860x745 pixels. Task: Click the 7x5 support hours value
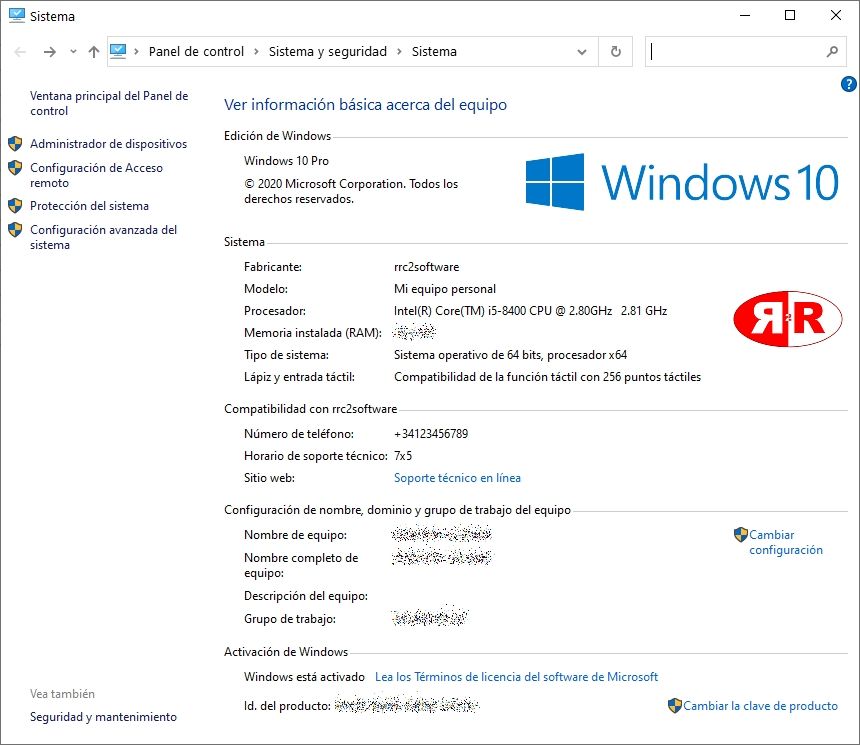(x=403, y=456)
